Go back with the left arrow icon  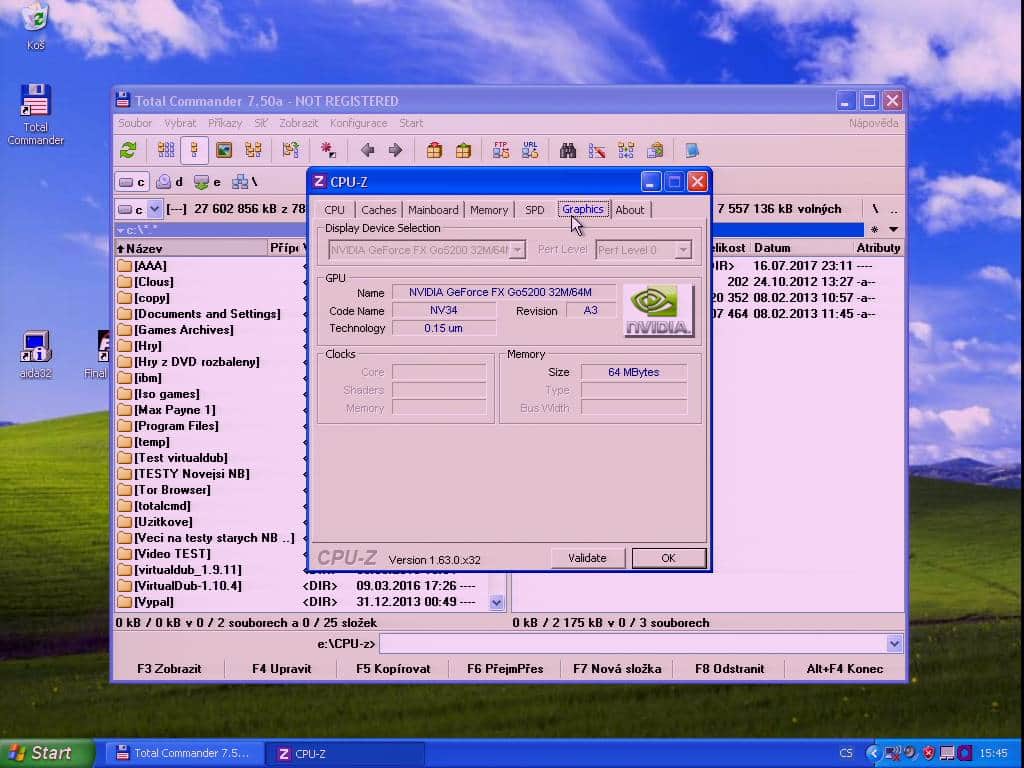[367, 150]
